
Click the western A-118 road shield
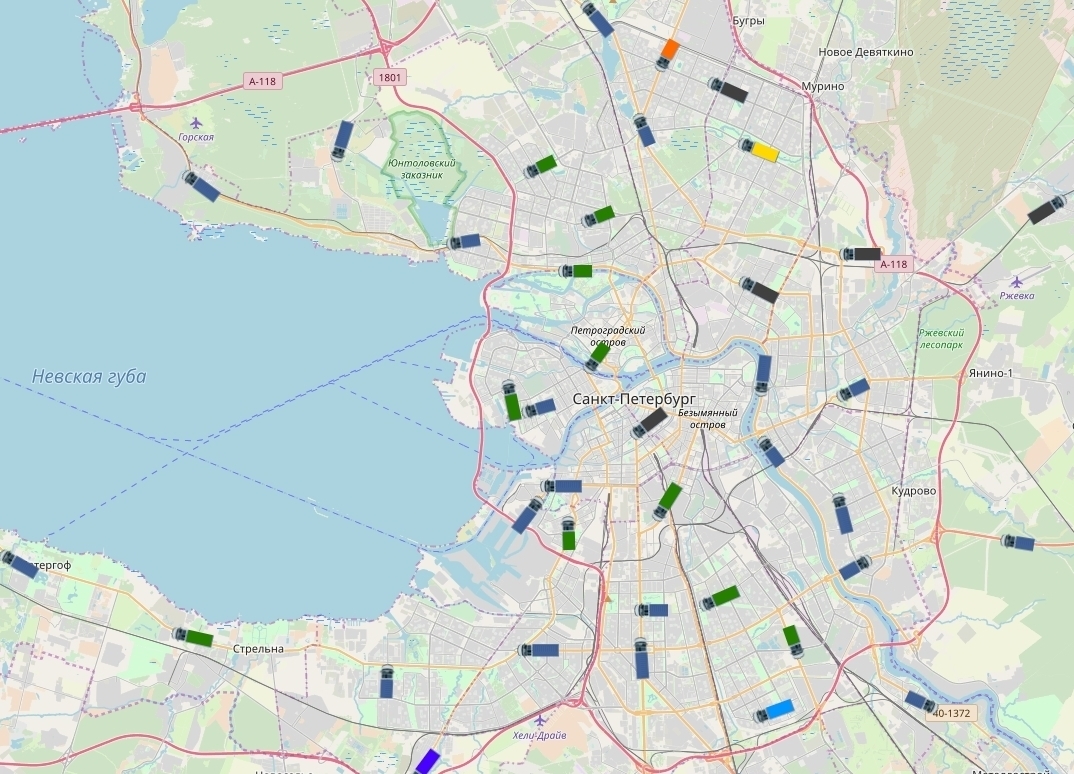tap(262, 82)
